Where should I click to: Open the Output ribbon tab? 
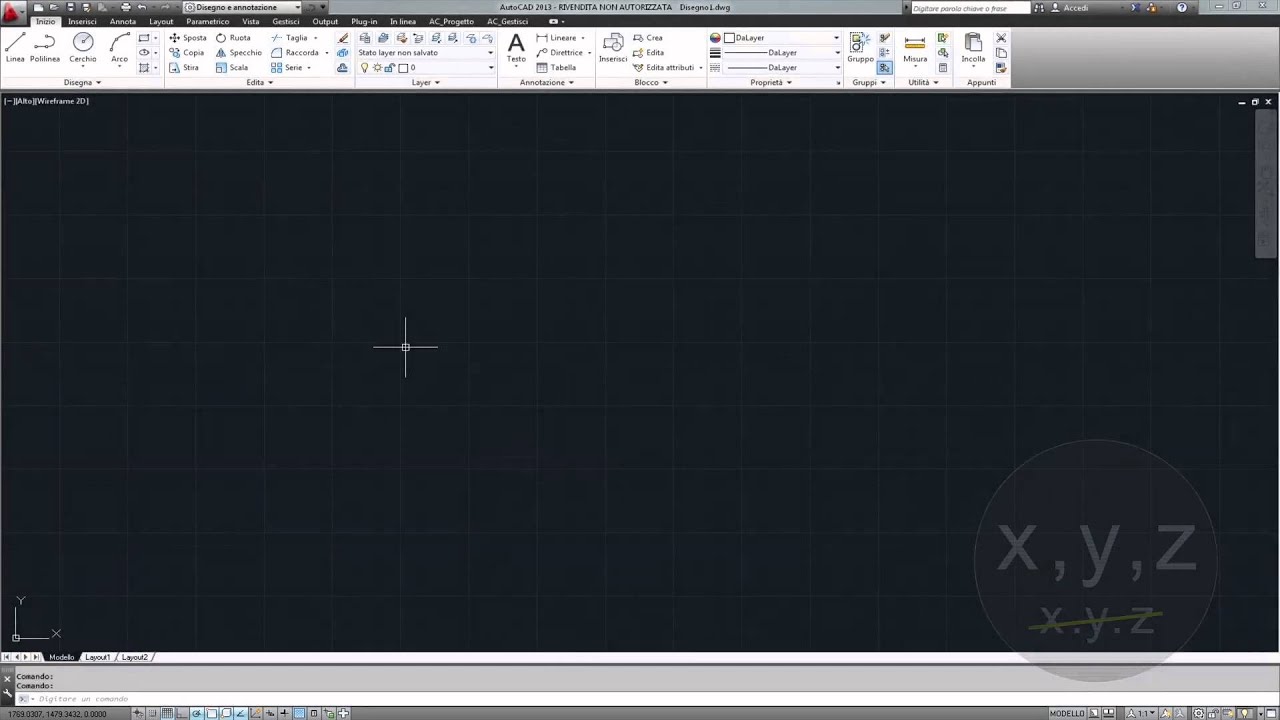pyautogui.click(x=325, y=21)
